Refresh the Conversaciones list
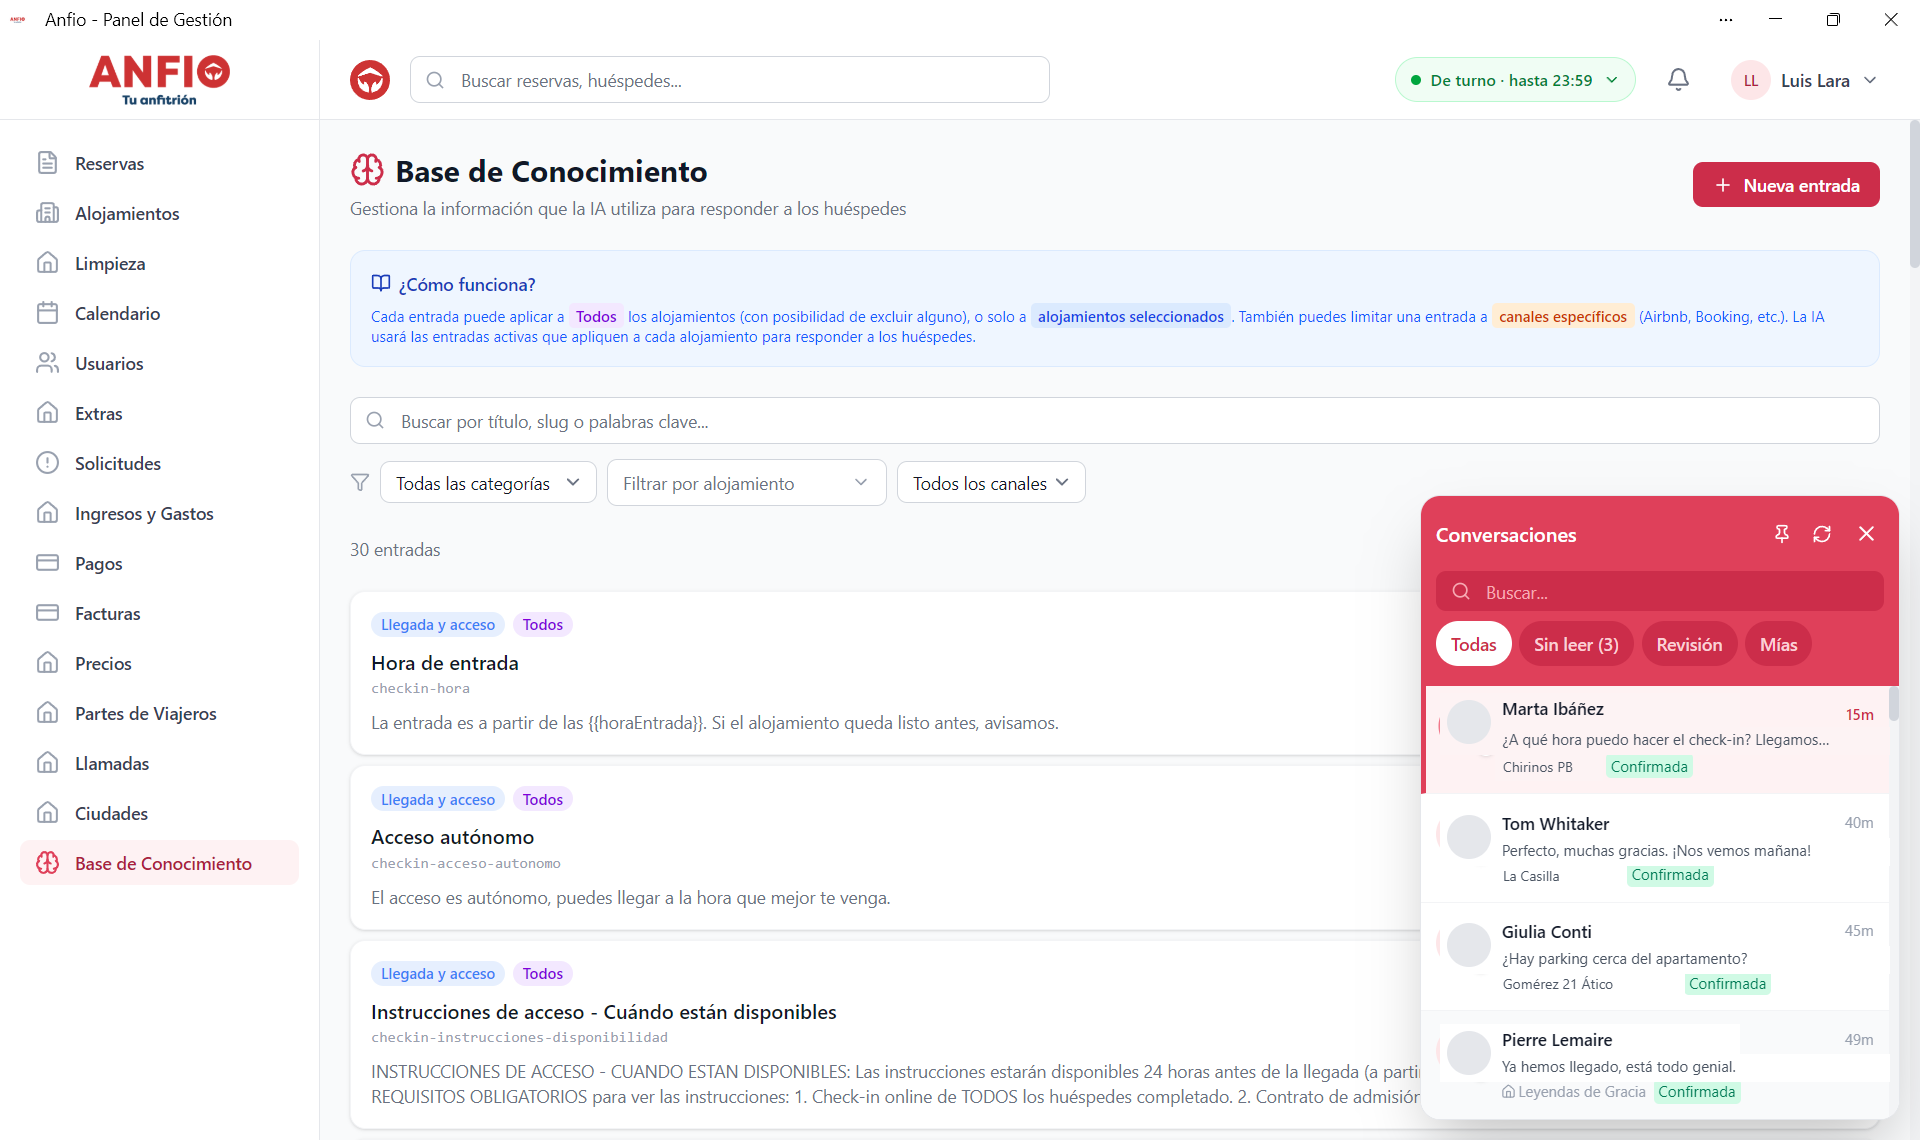 coord(1822,534)
